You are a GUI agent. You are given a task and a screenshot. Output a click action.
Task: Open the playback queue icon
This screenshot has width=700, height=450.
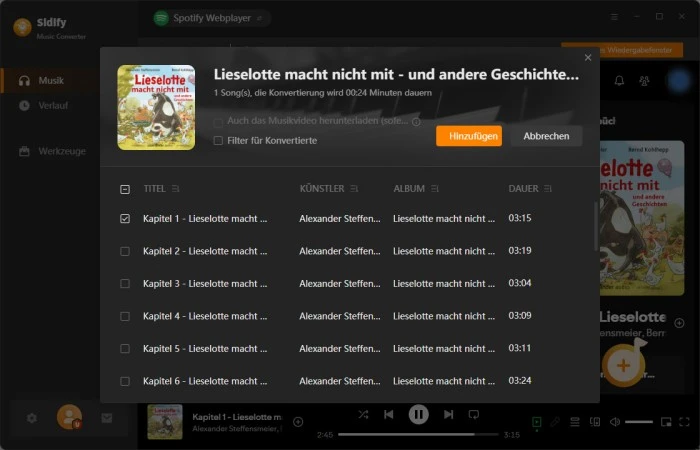575,422
